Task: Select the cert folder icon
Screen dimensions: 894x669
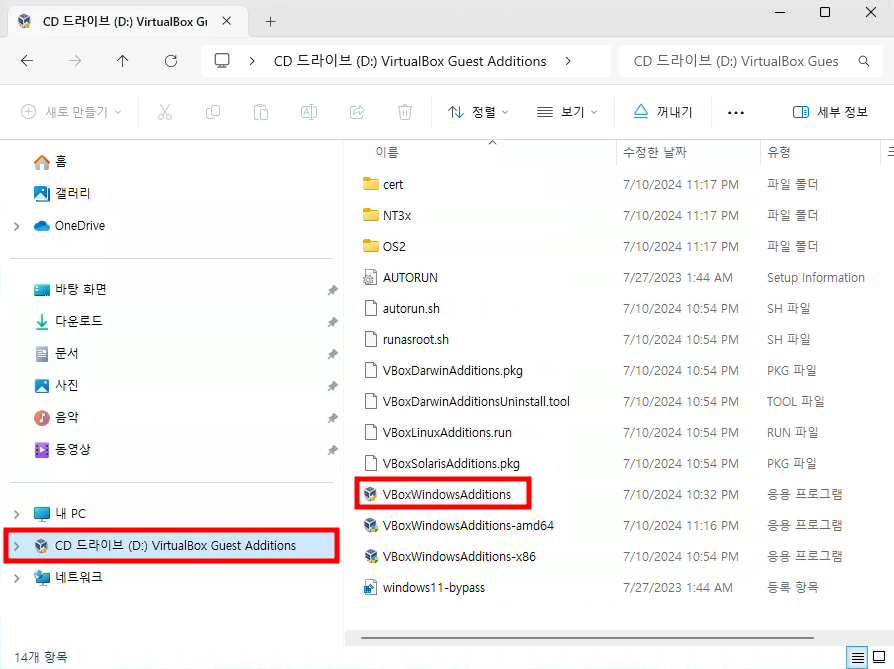Action: click(371, 184)
